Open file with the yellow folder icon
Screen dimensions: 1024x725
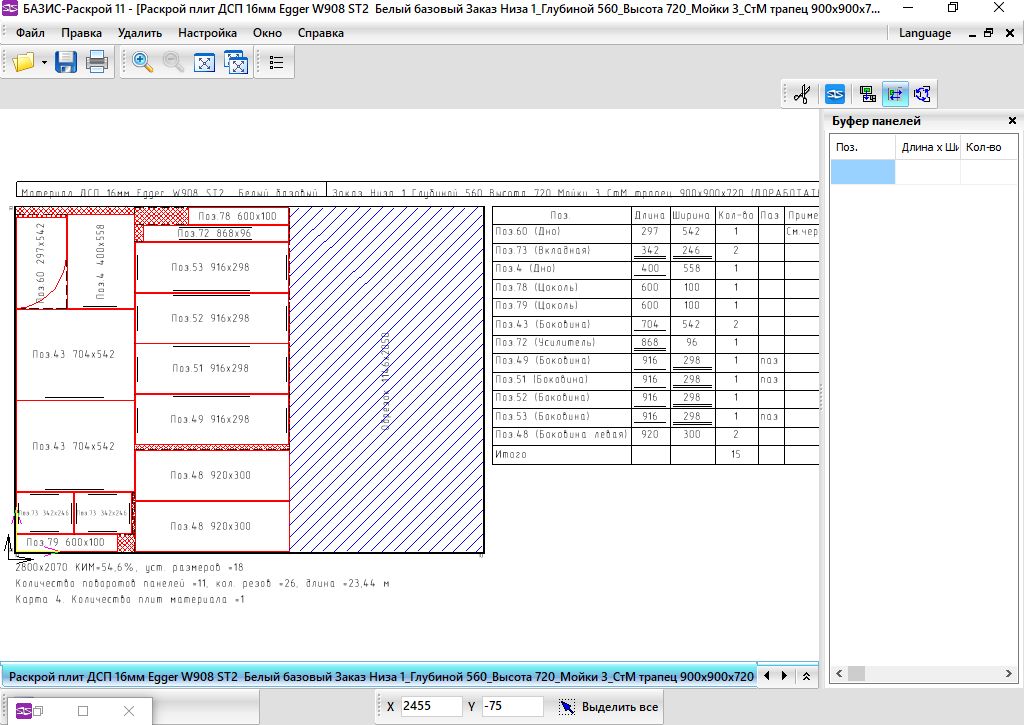(x=24, y=62)
